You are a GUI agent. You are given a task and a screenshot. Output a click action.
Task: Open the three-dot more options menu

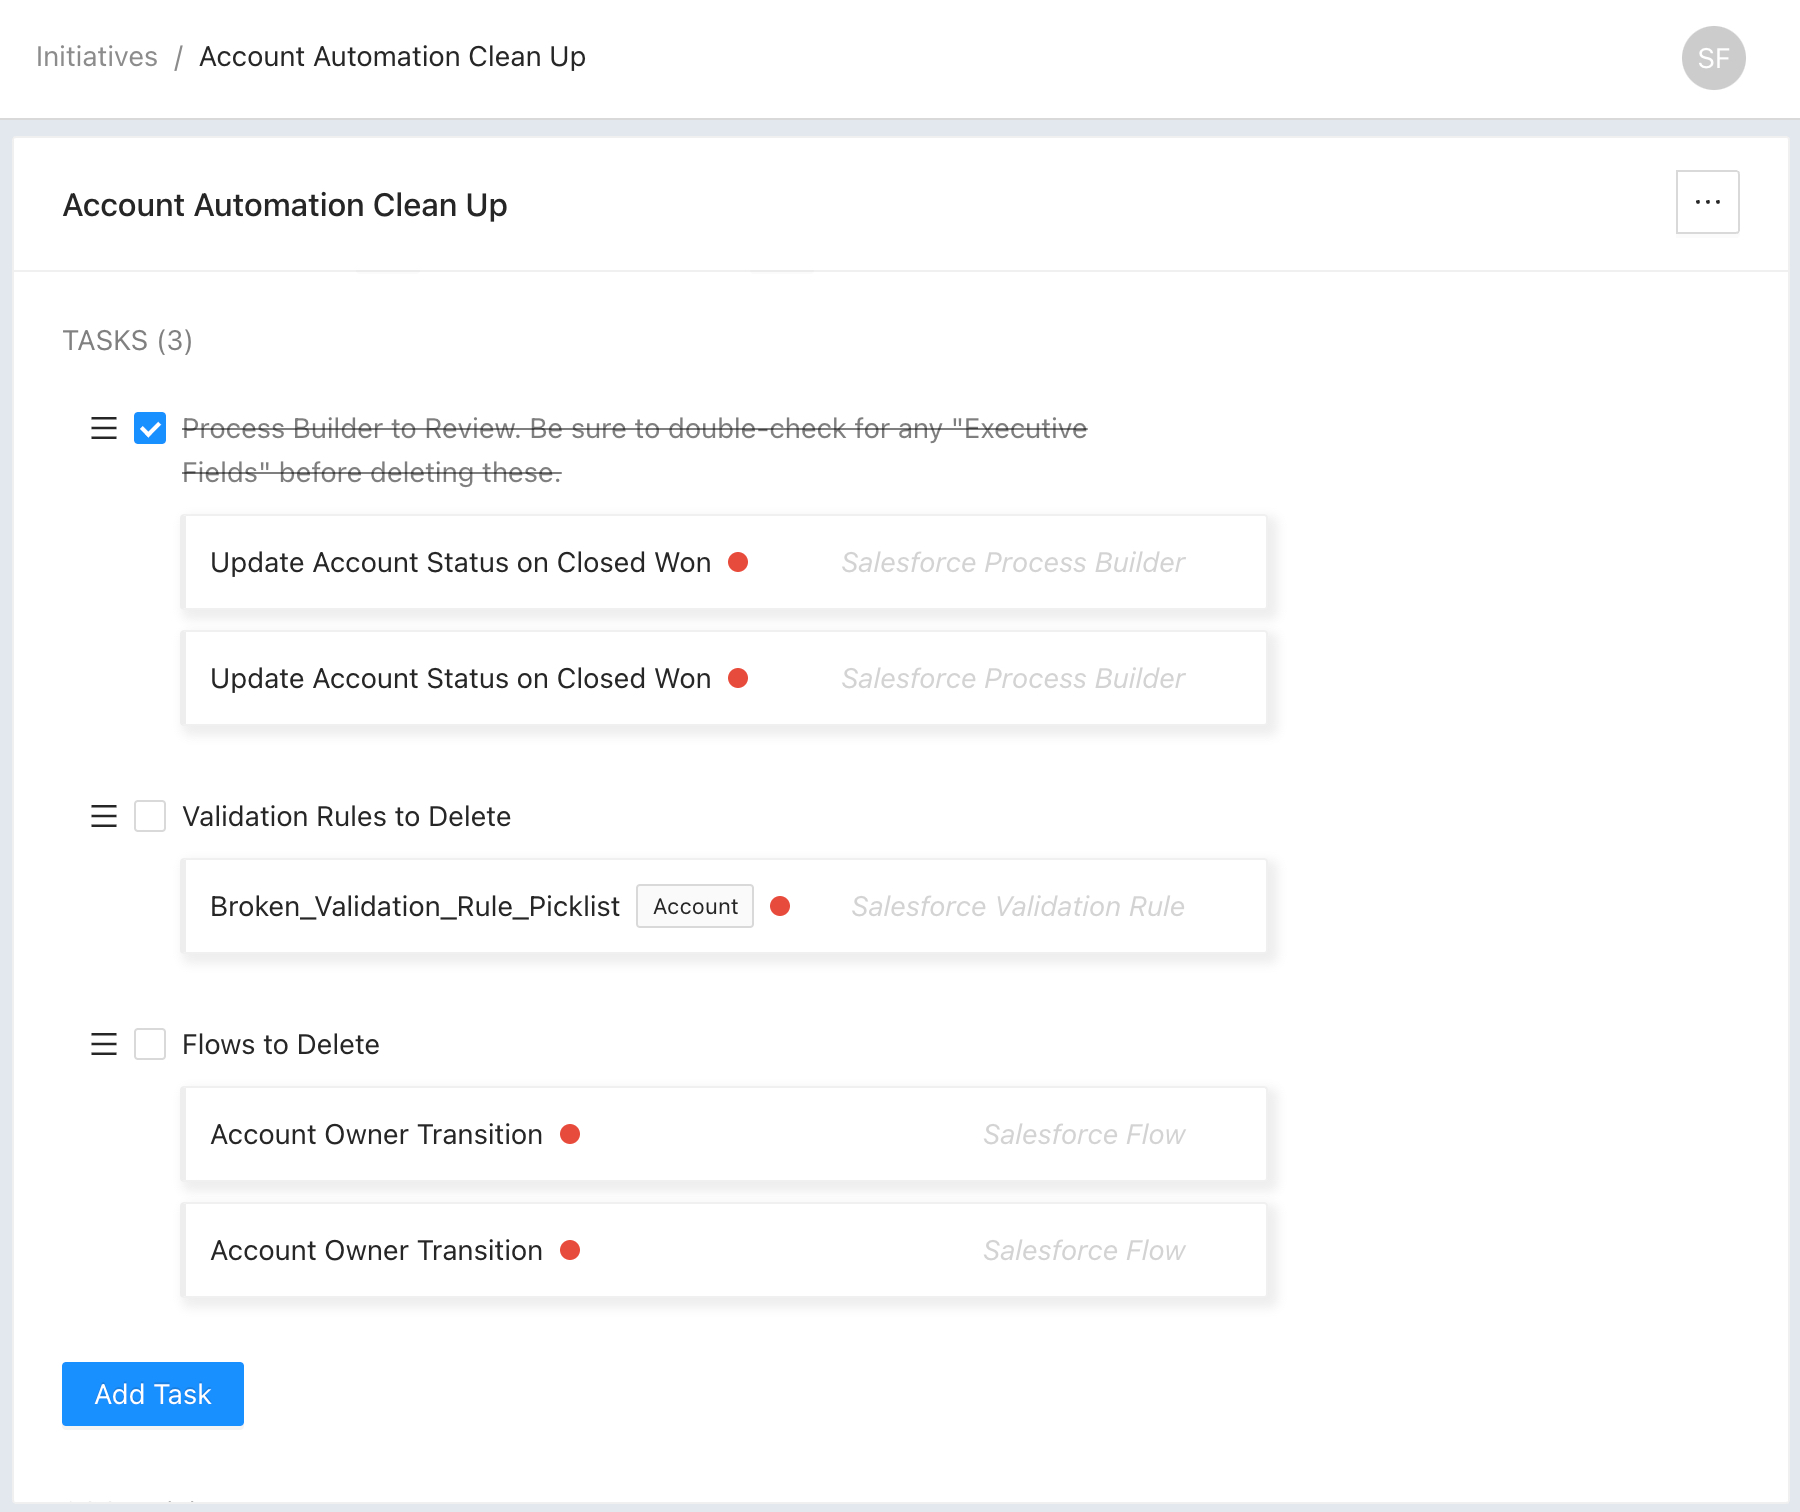coord(1707,203)
